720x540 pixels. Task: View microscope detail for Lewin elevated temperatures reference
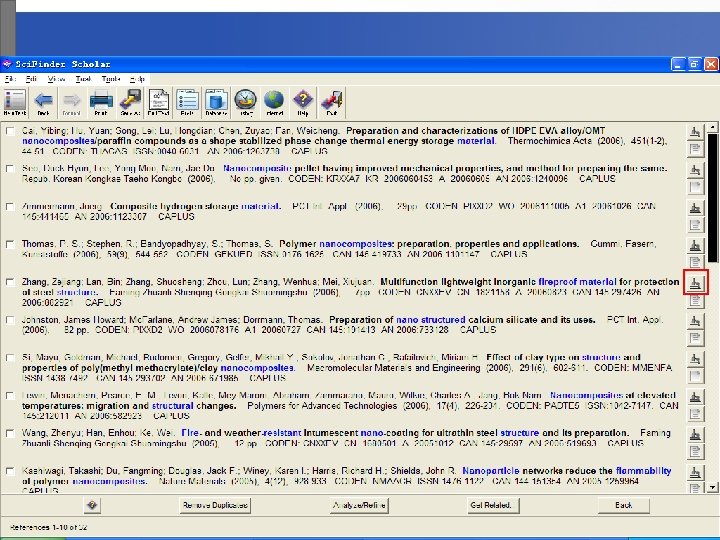coord(696,397)
